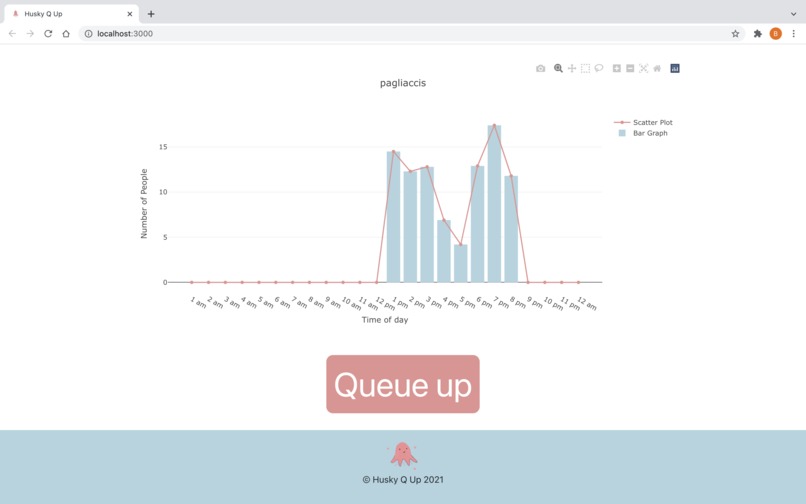Viewport: 806px width, 504px height.
Task: Bookmark this page with the star
Action: tap(736, 33)
